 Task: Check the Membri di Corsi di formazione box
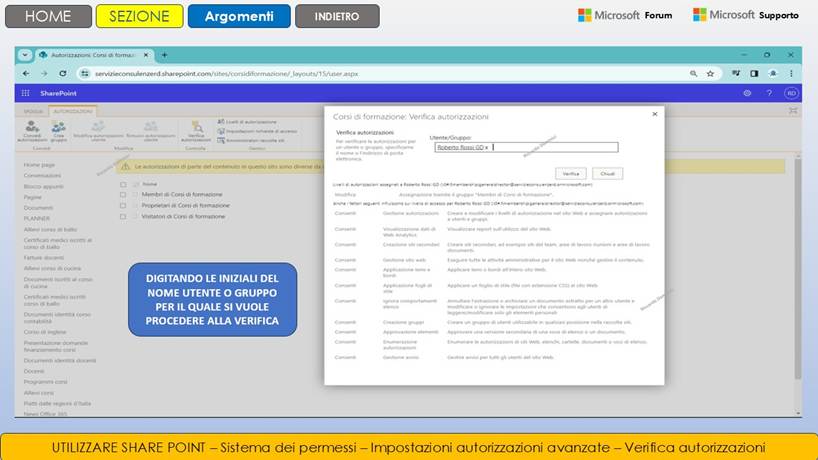pyautogui.click(x=123, y=195)
